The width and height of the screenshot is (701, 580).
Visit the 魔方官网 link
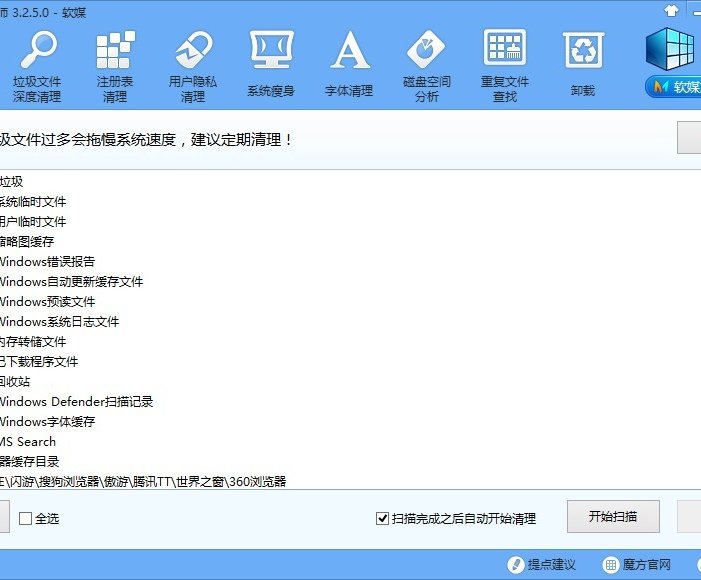click(x=646, y=565)
